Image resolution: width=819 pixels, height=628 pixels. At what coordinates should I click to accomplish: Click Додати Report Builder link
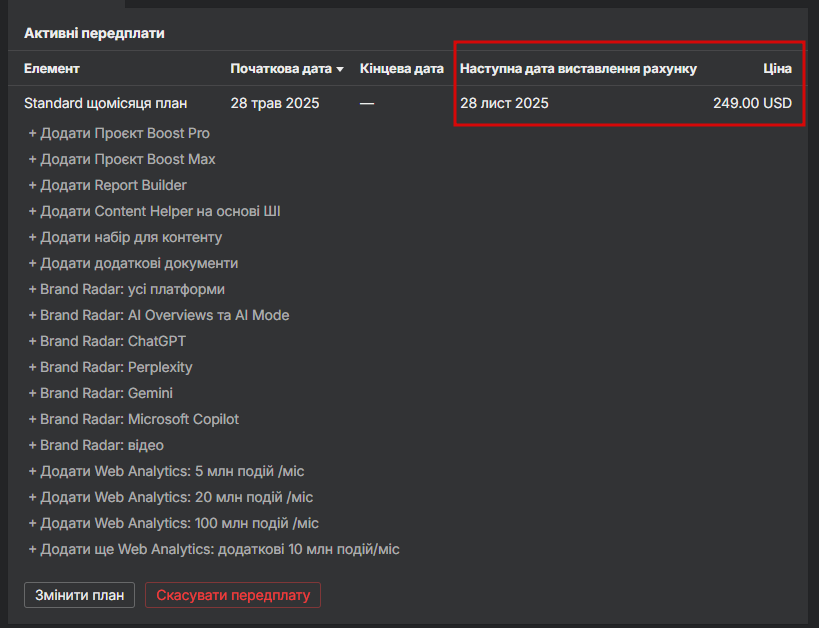click(108, 185)
